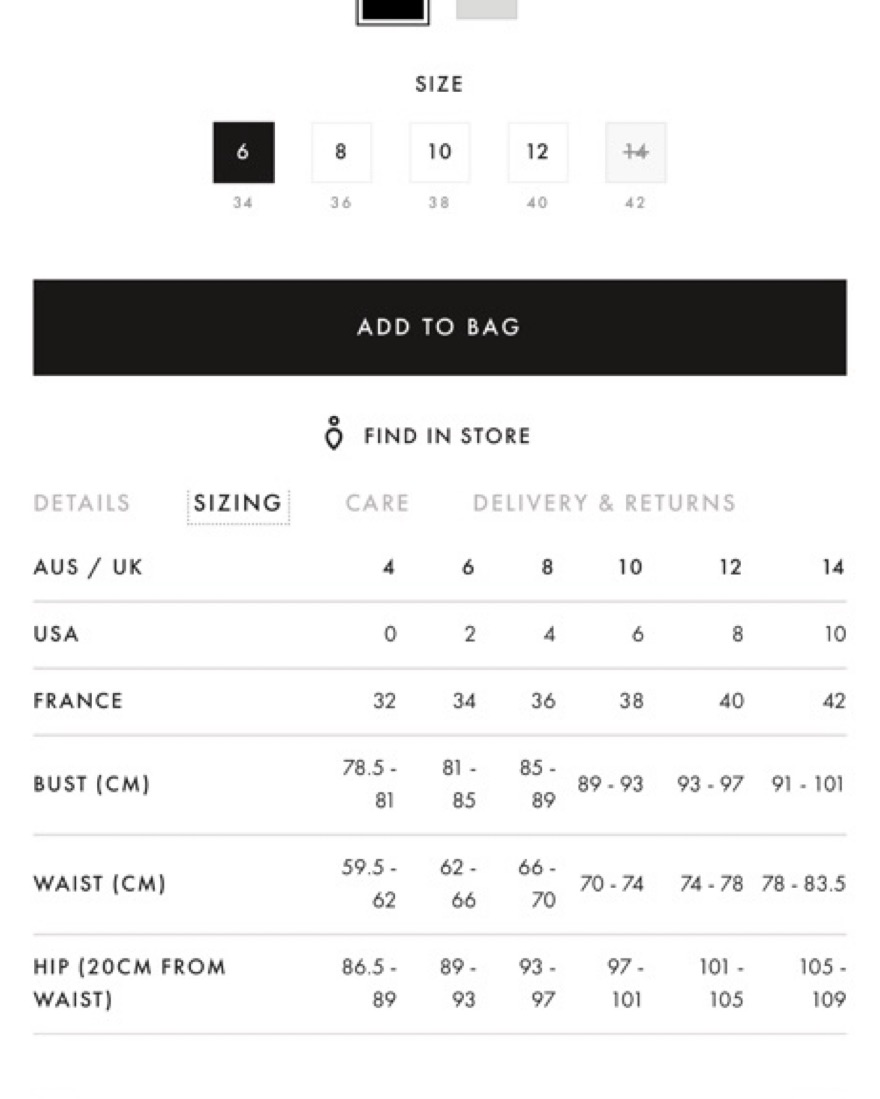The width and height of the screenshot is (880, 1099).
Task: Click the Add to Bag button
Action: pos(439,327)
